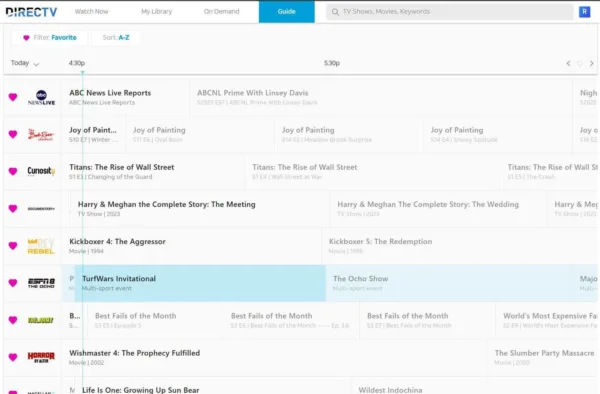The height and width of the screenshot is (394, 600).
Task: Select Best Fails of the Month S3 E7
Action: (427, 320)
